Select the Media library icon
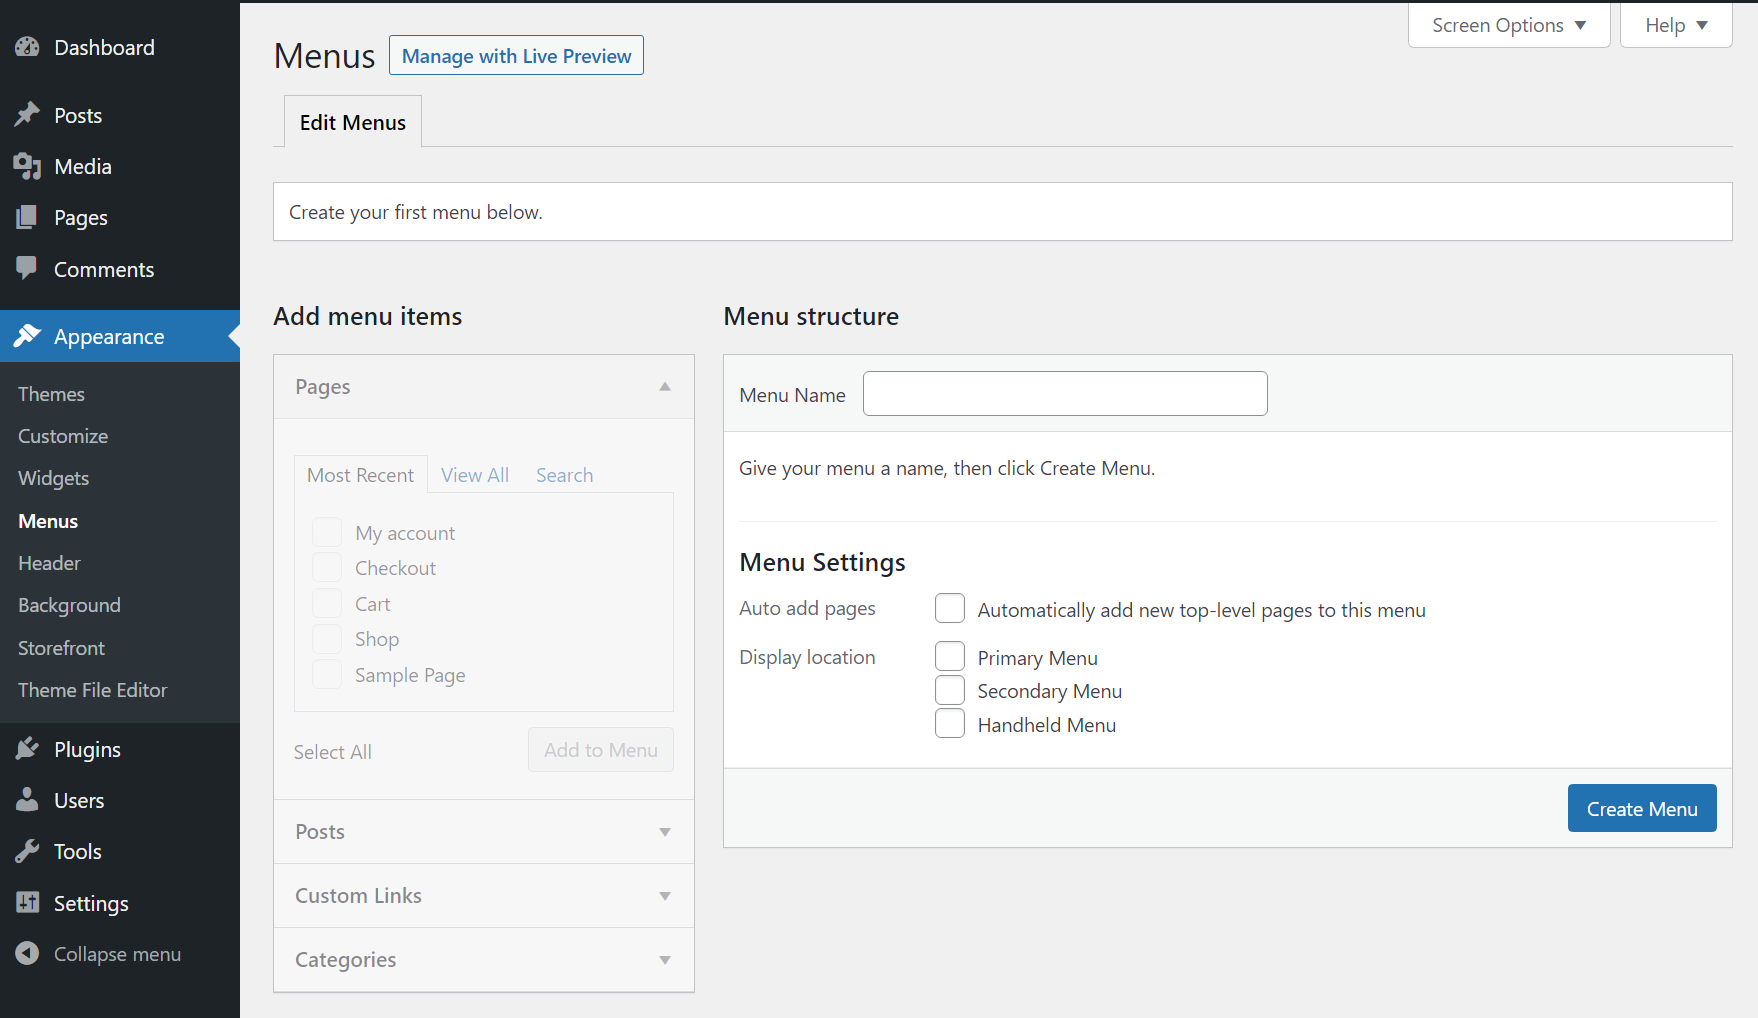This screenshot has height=1018, width=1758. coord(27,166)
